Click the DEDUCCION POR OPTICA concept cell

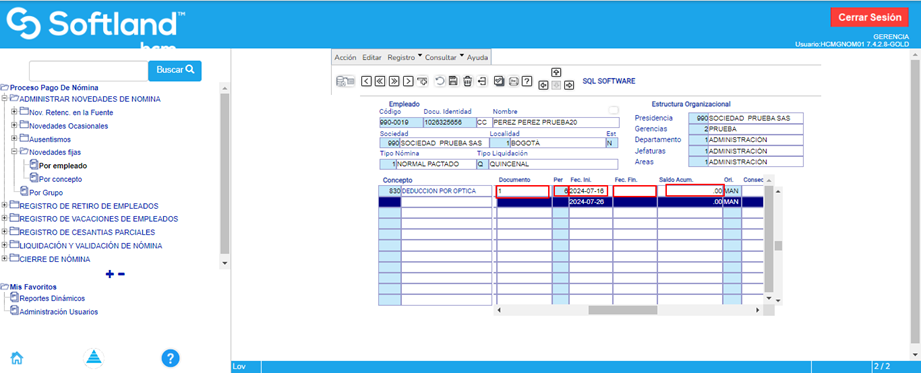[x=446, y=191]
